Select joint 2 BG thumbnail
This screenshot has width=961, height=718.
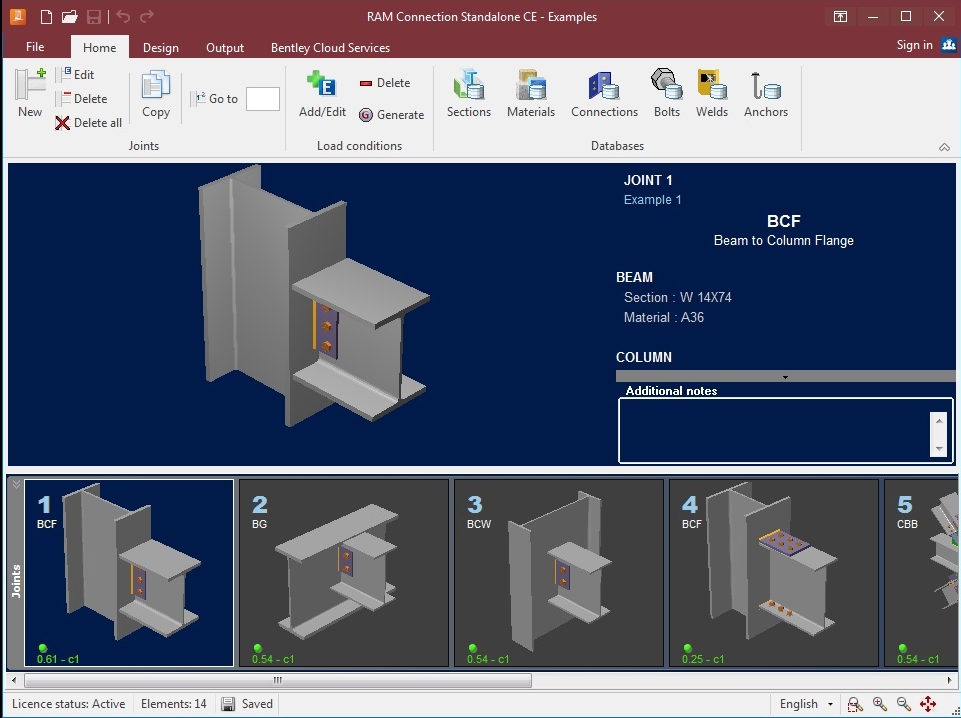(x=344, y=573)
